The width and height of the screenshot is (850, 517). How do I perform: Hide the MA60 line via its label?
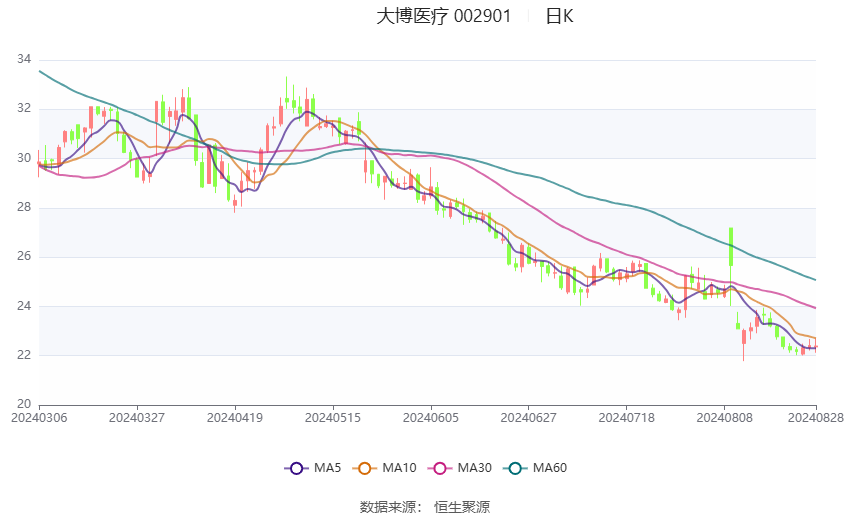(x=550, y=468)
